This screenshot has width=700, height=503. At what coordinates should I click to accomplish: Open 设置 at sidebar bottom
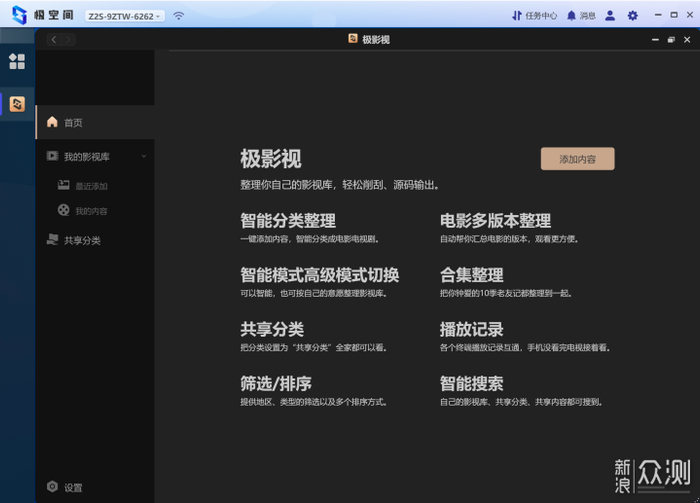(x=73, y=487)
